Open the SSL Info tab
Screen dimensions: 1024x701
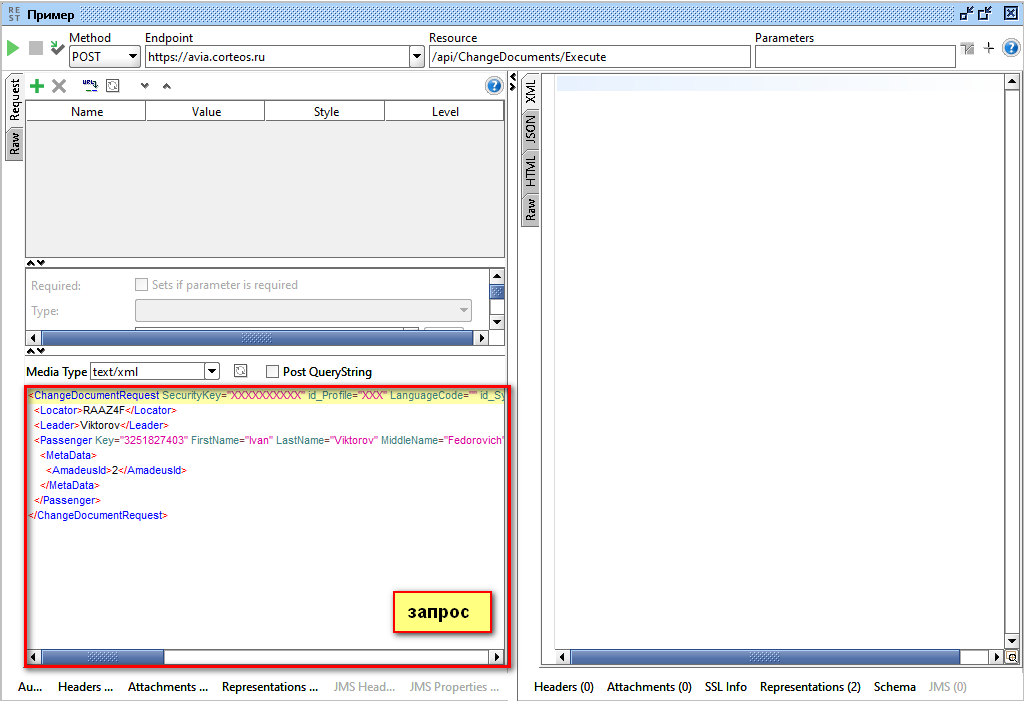coord(725,687)
